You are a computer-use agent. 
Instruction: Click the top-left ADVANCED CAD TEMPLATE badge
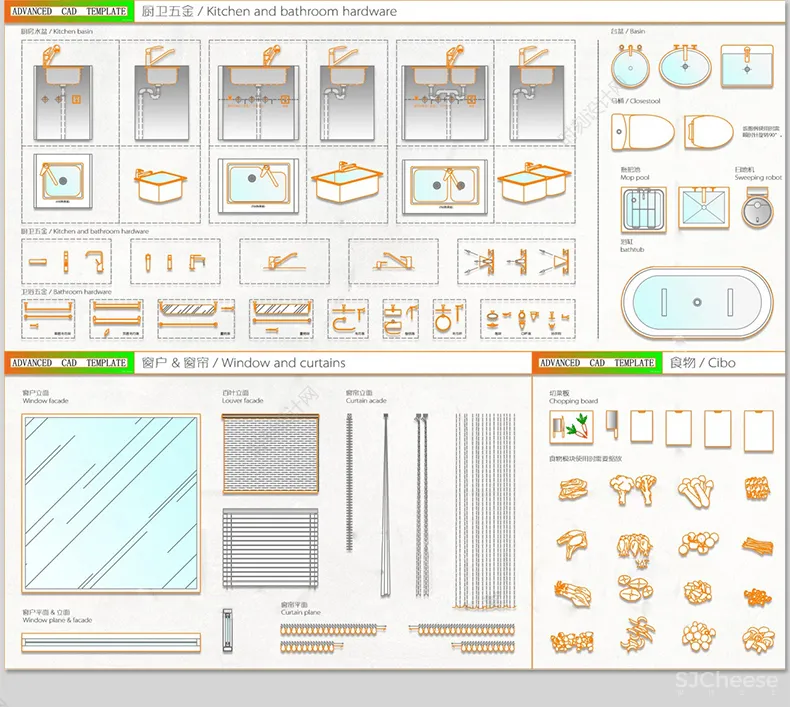coord(68,12)
